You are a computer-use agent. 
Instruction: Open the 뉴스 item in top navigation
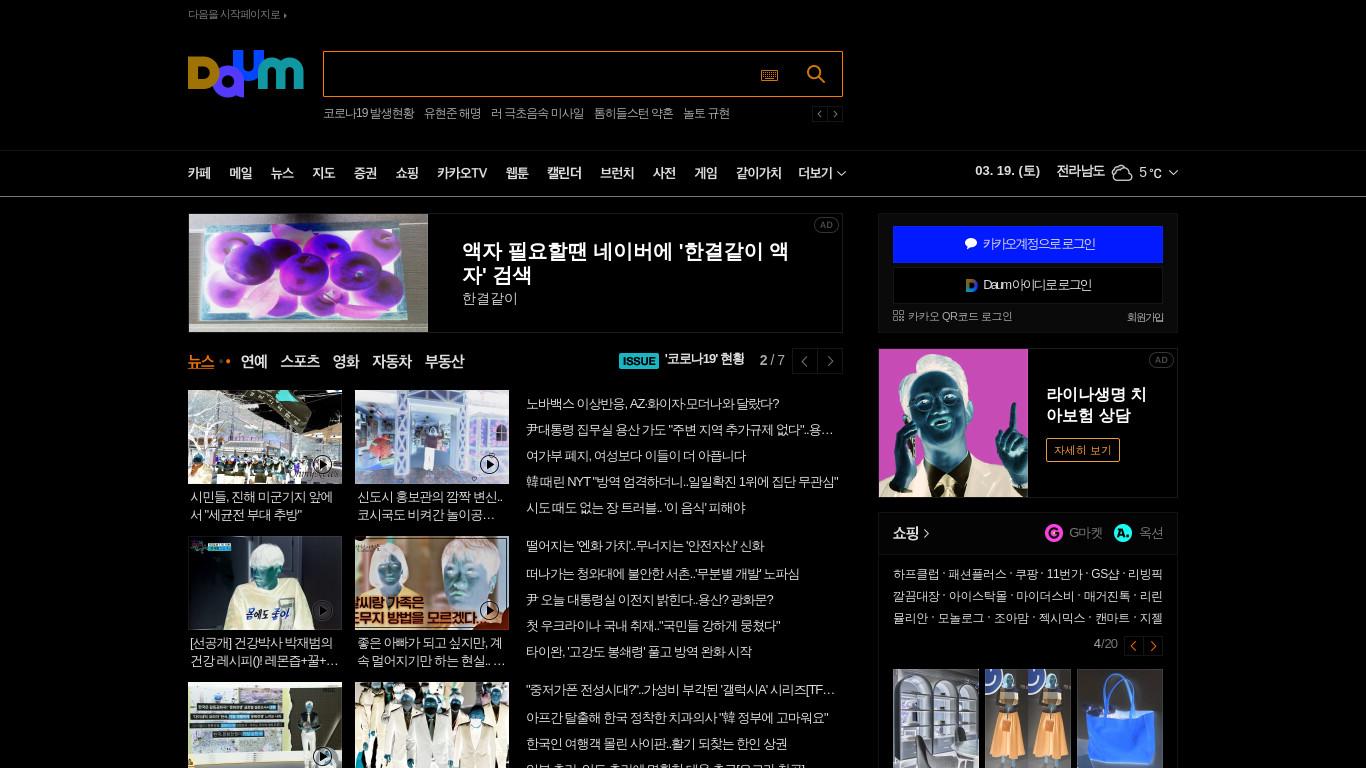282,173
